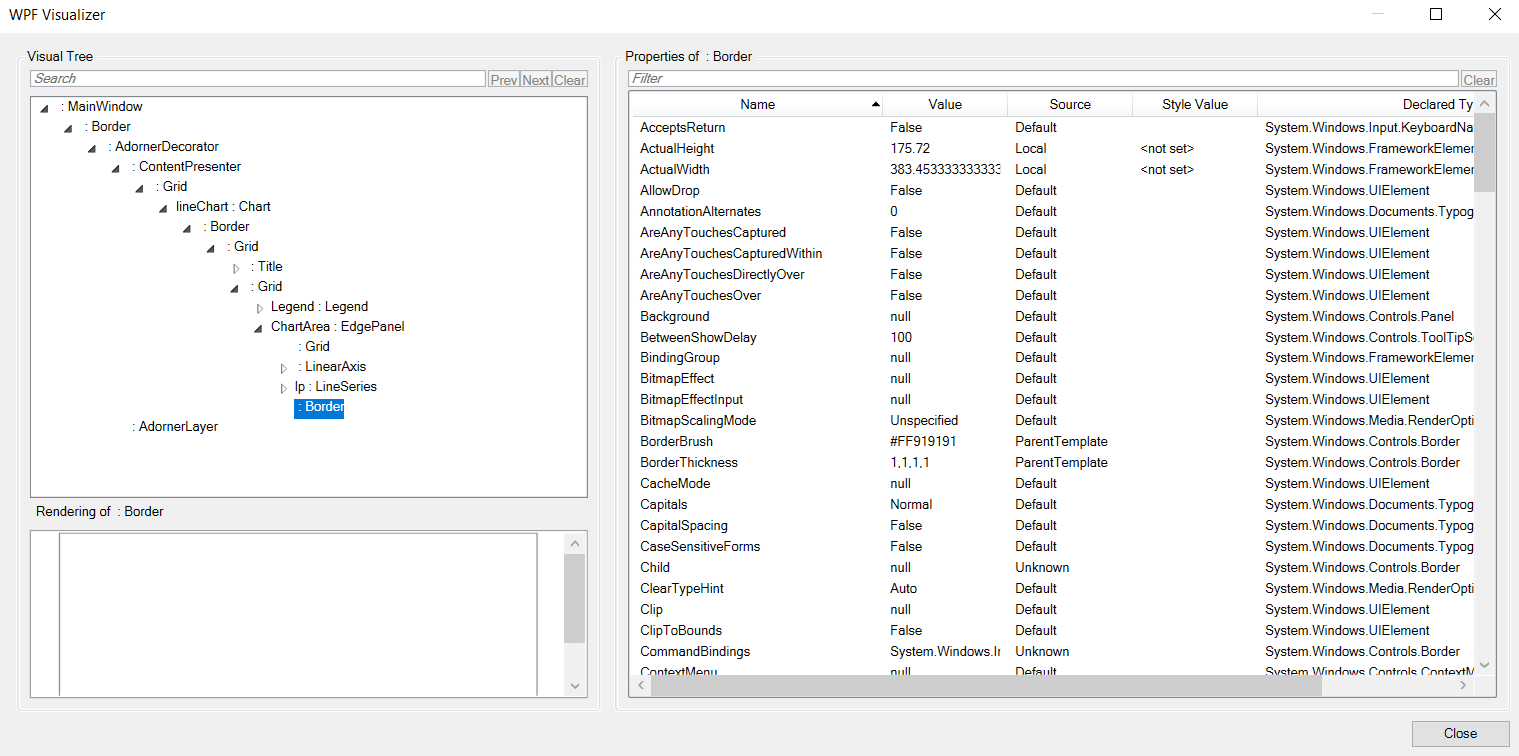The height and width of the screenshot is (756, 1519).
Task: Collapse the lineChart : Chart node
Action: pyautogui.click(x=164, y=208)
